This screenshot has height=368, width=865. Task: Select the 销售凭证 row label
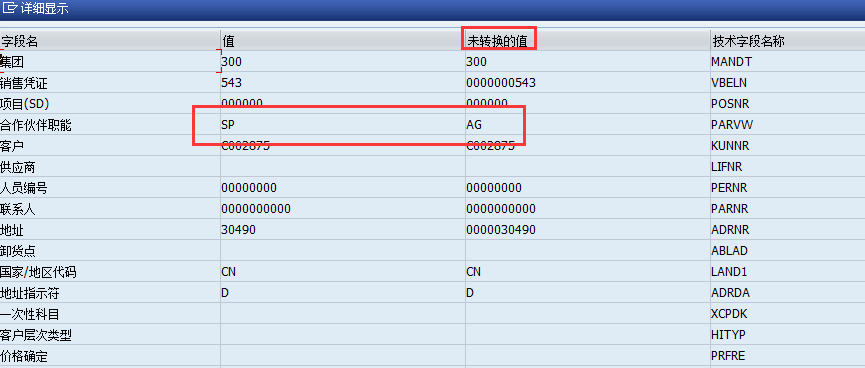coord(24,83)
